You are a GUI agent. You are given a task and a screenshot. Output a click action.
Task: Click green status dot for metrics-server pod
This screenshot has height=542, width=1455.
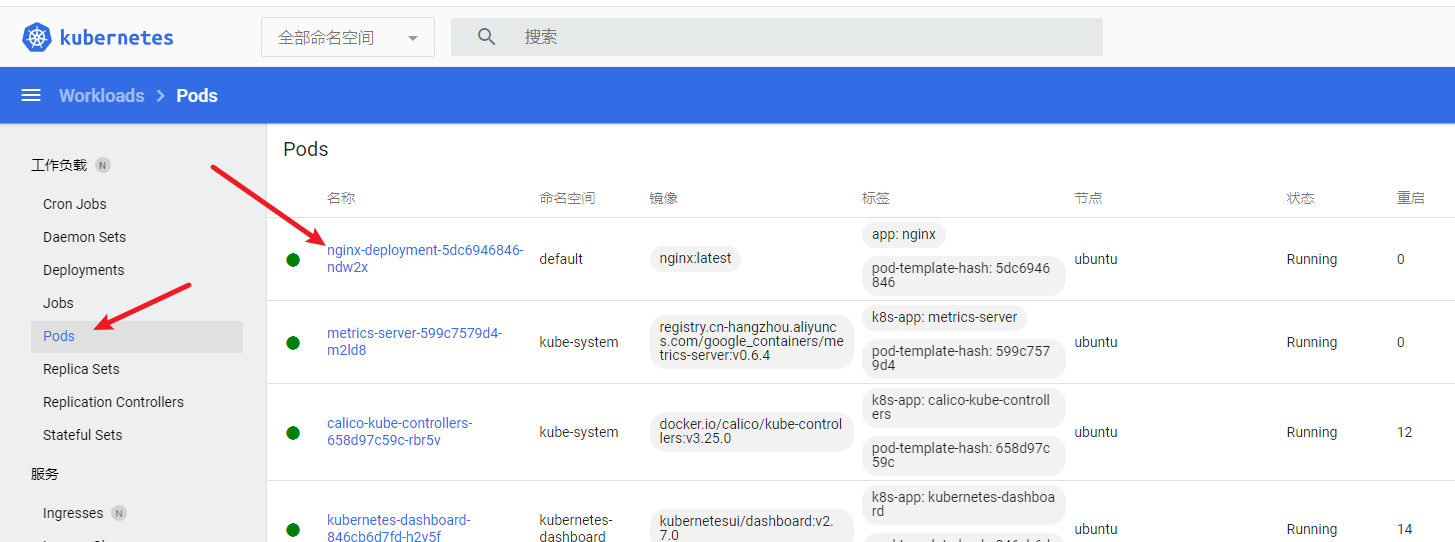(293, 343)
